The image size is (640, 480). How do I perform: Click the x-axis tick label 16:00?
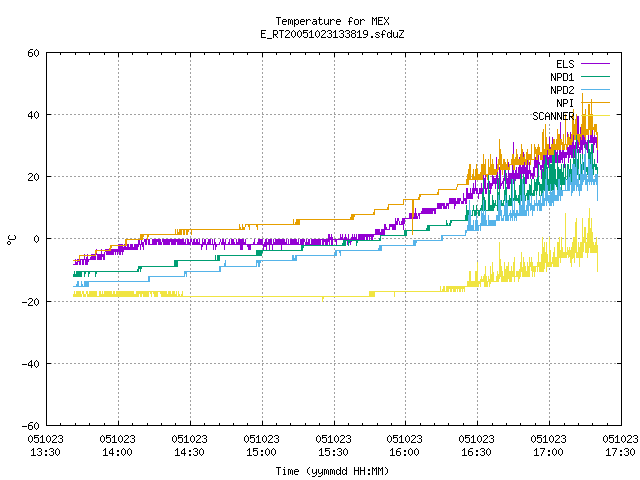click(404, 452)
